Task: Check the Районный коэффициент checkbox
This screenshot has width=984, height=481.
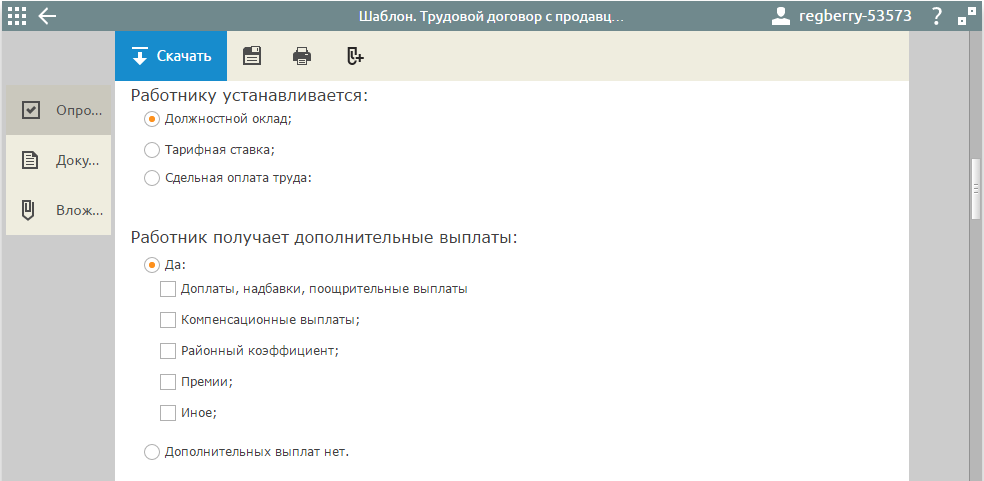Action: pos(168,350)
